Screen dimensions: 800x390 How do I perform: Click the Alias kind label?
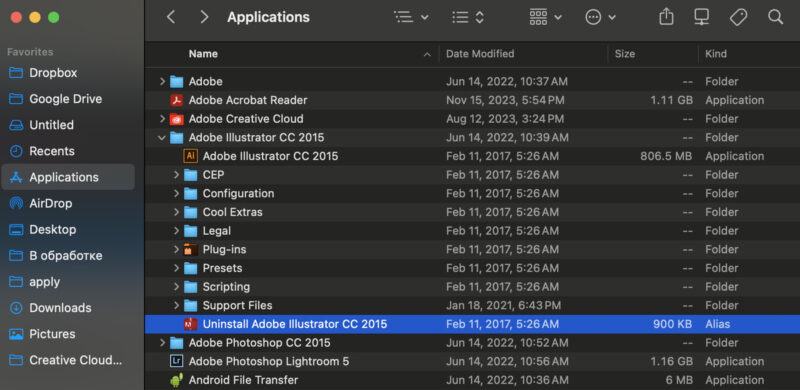pyautogui.click(x=717, y=324)
